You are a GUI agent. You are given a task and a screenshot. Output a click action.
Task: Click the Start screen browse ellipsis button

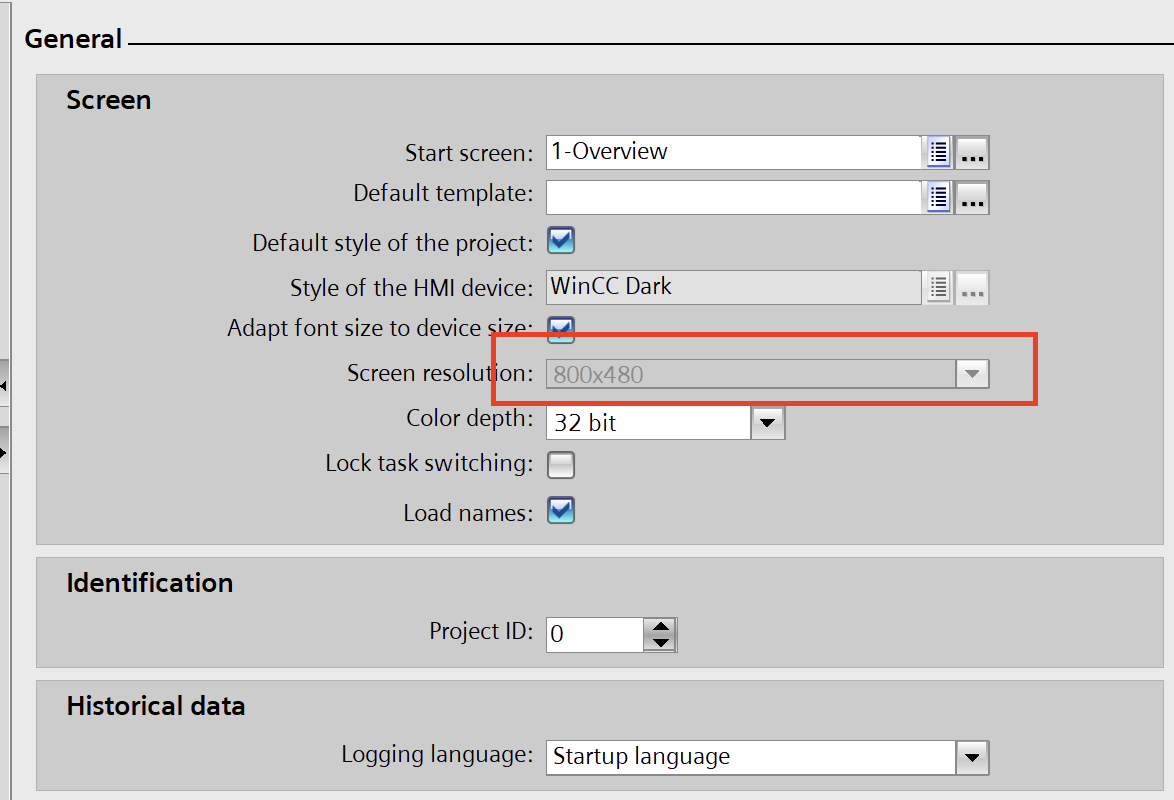pyautogui.click(x=973, y=153)
